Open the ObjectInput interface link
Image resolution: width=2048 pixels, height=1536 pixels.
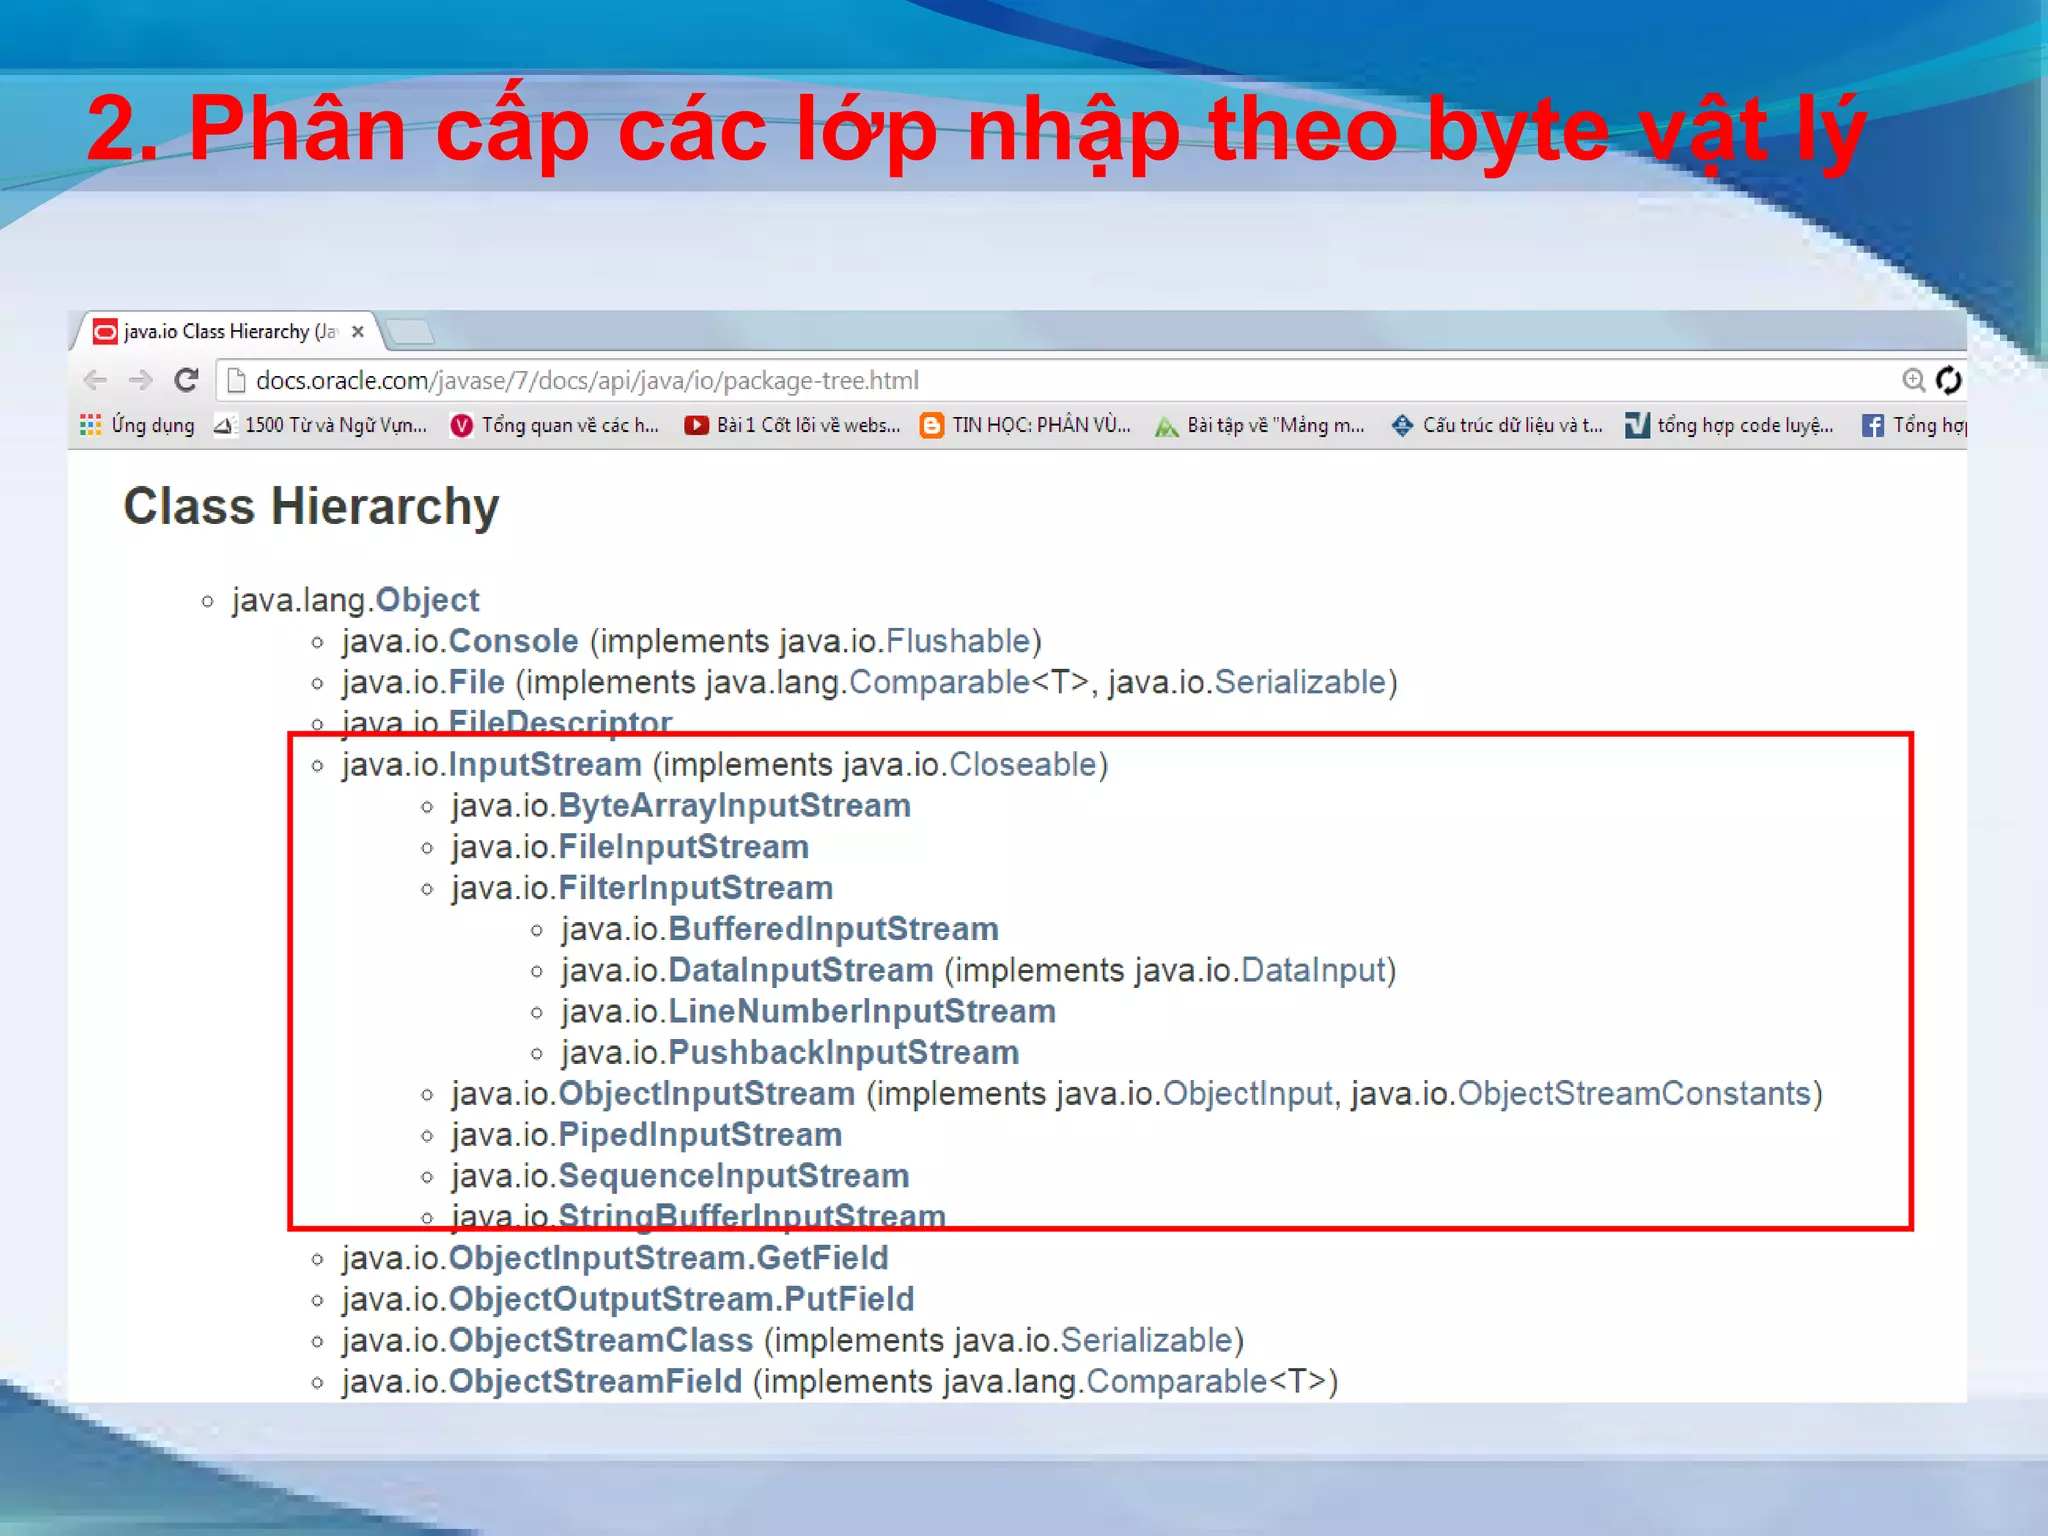[1248, 1093]
